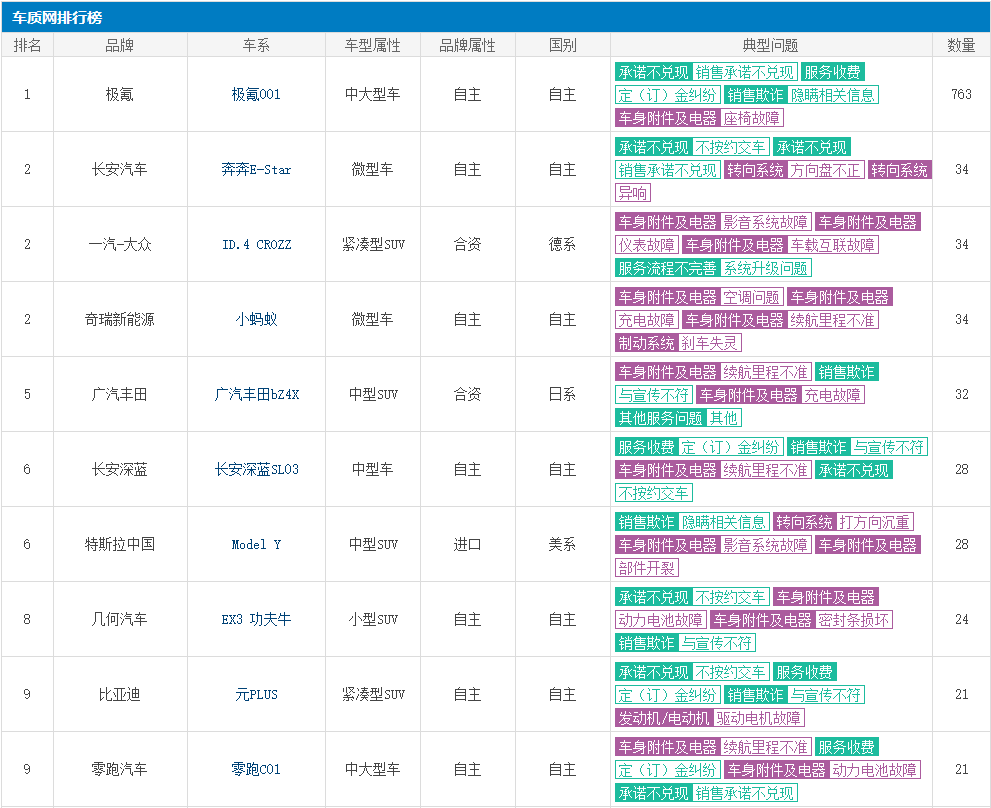991x808 pixels.
Task: Select the 几何汽车 brand cell
Action: (119, 619)
